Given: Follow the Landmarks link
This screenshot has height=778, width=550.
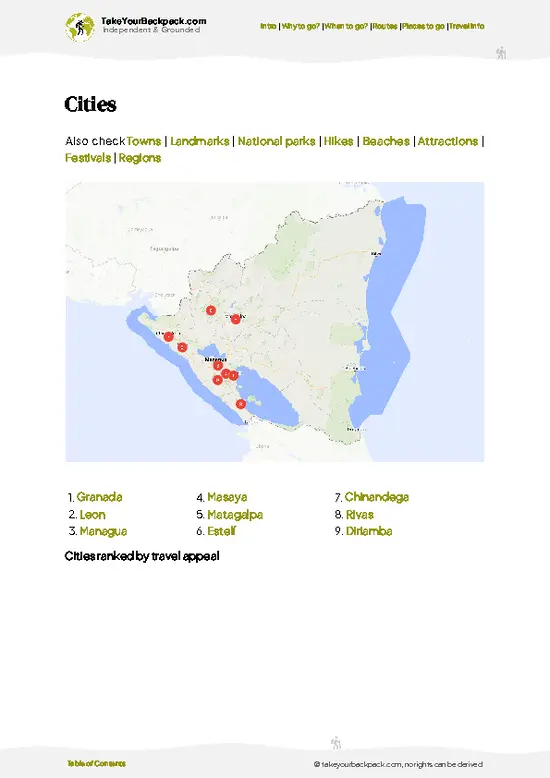Looking at the screenshot, I should tap(200, 141).
